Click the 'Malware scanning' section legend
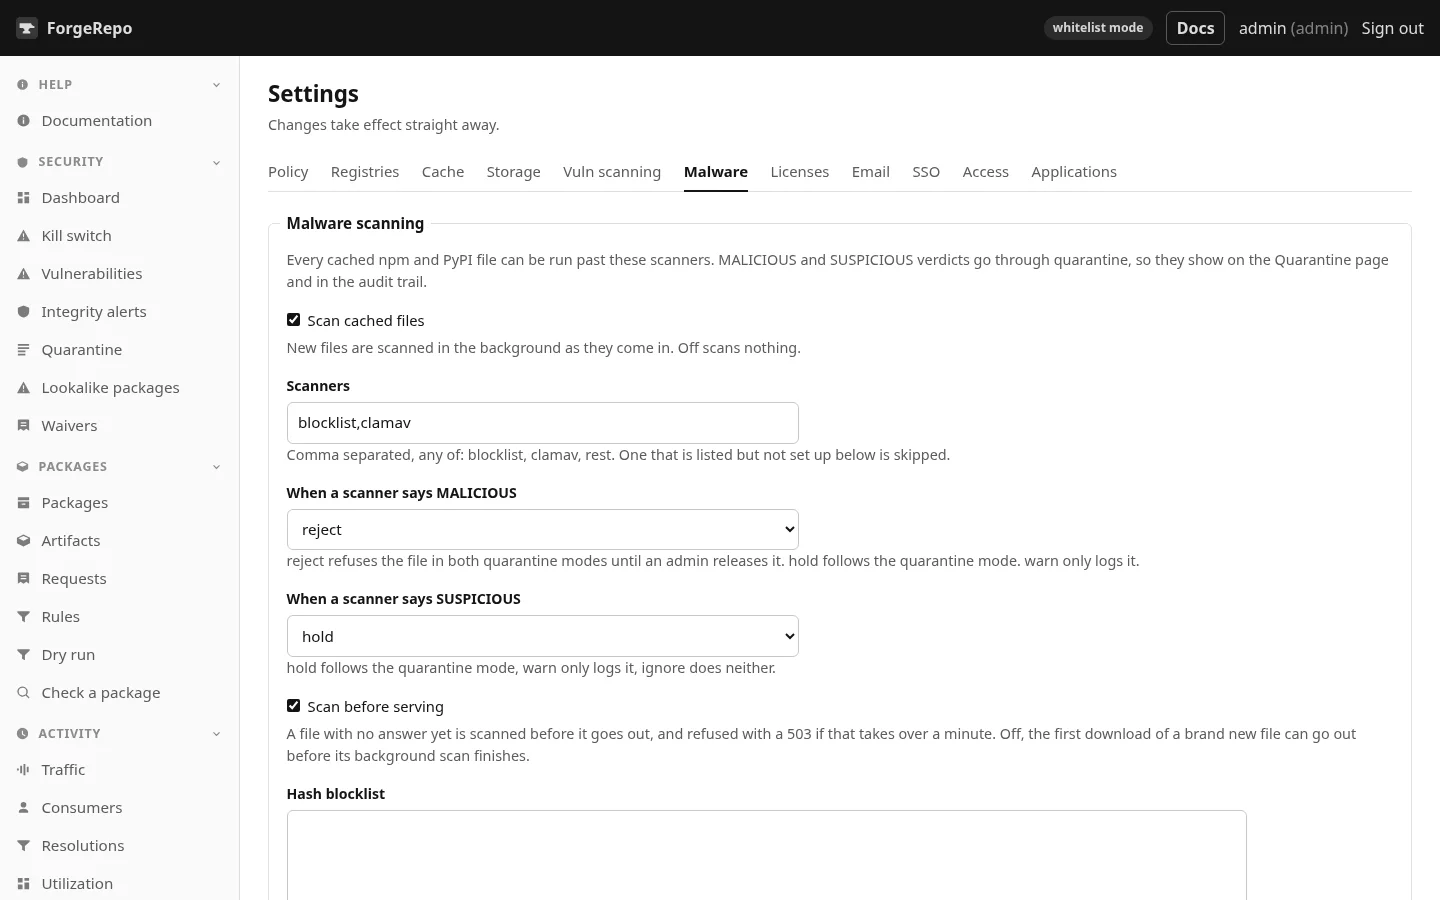1440x900 pixels. (x=355, y=224)
